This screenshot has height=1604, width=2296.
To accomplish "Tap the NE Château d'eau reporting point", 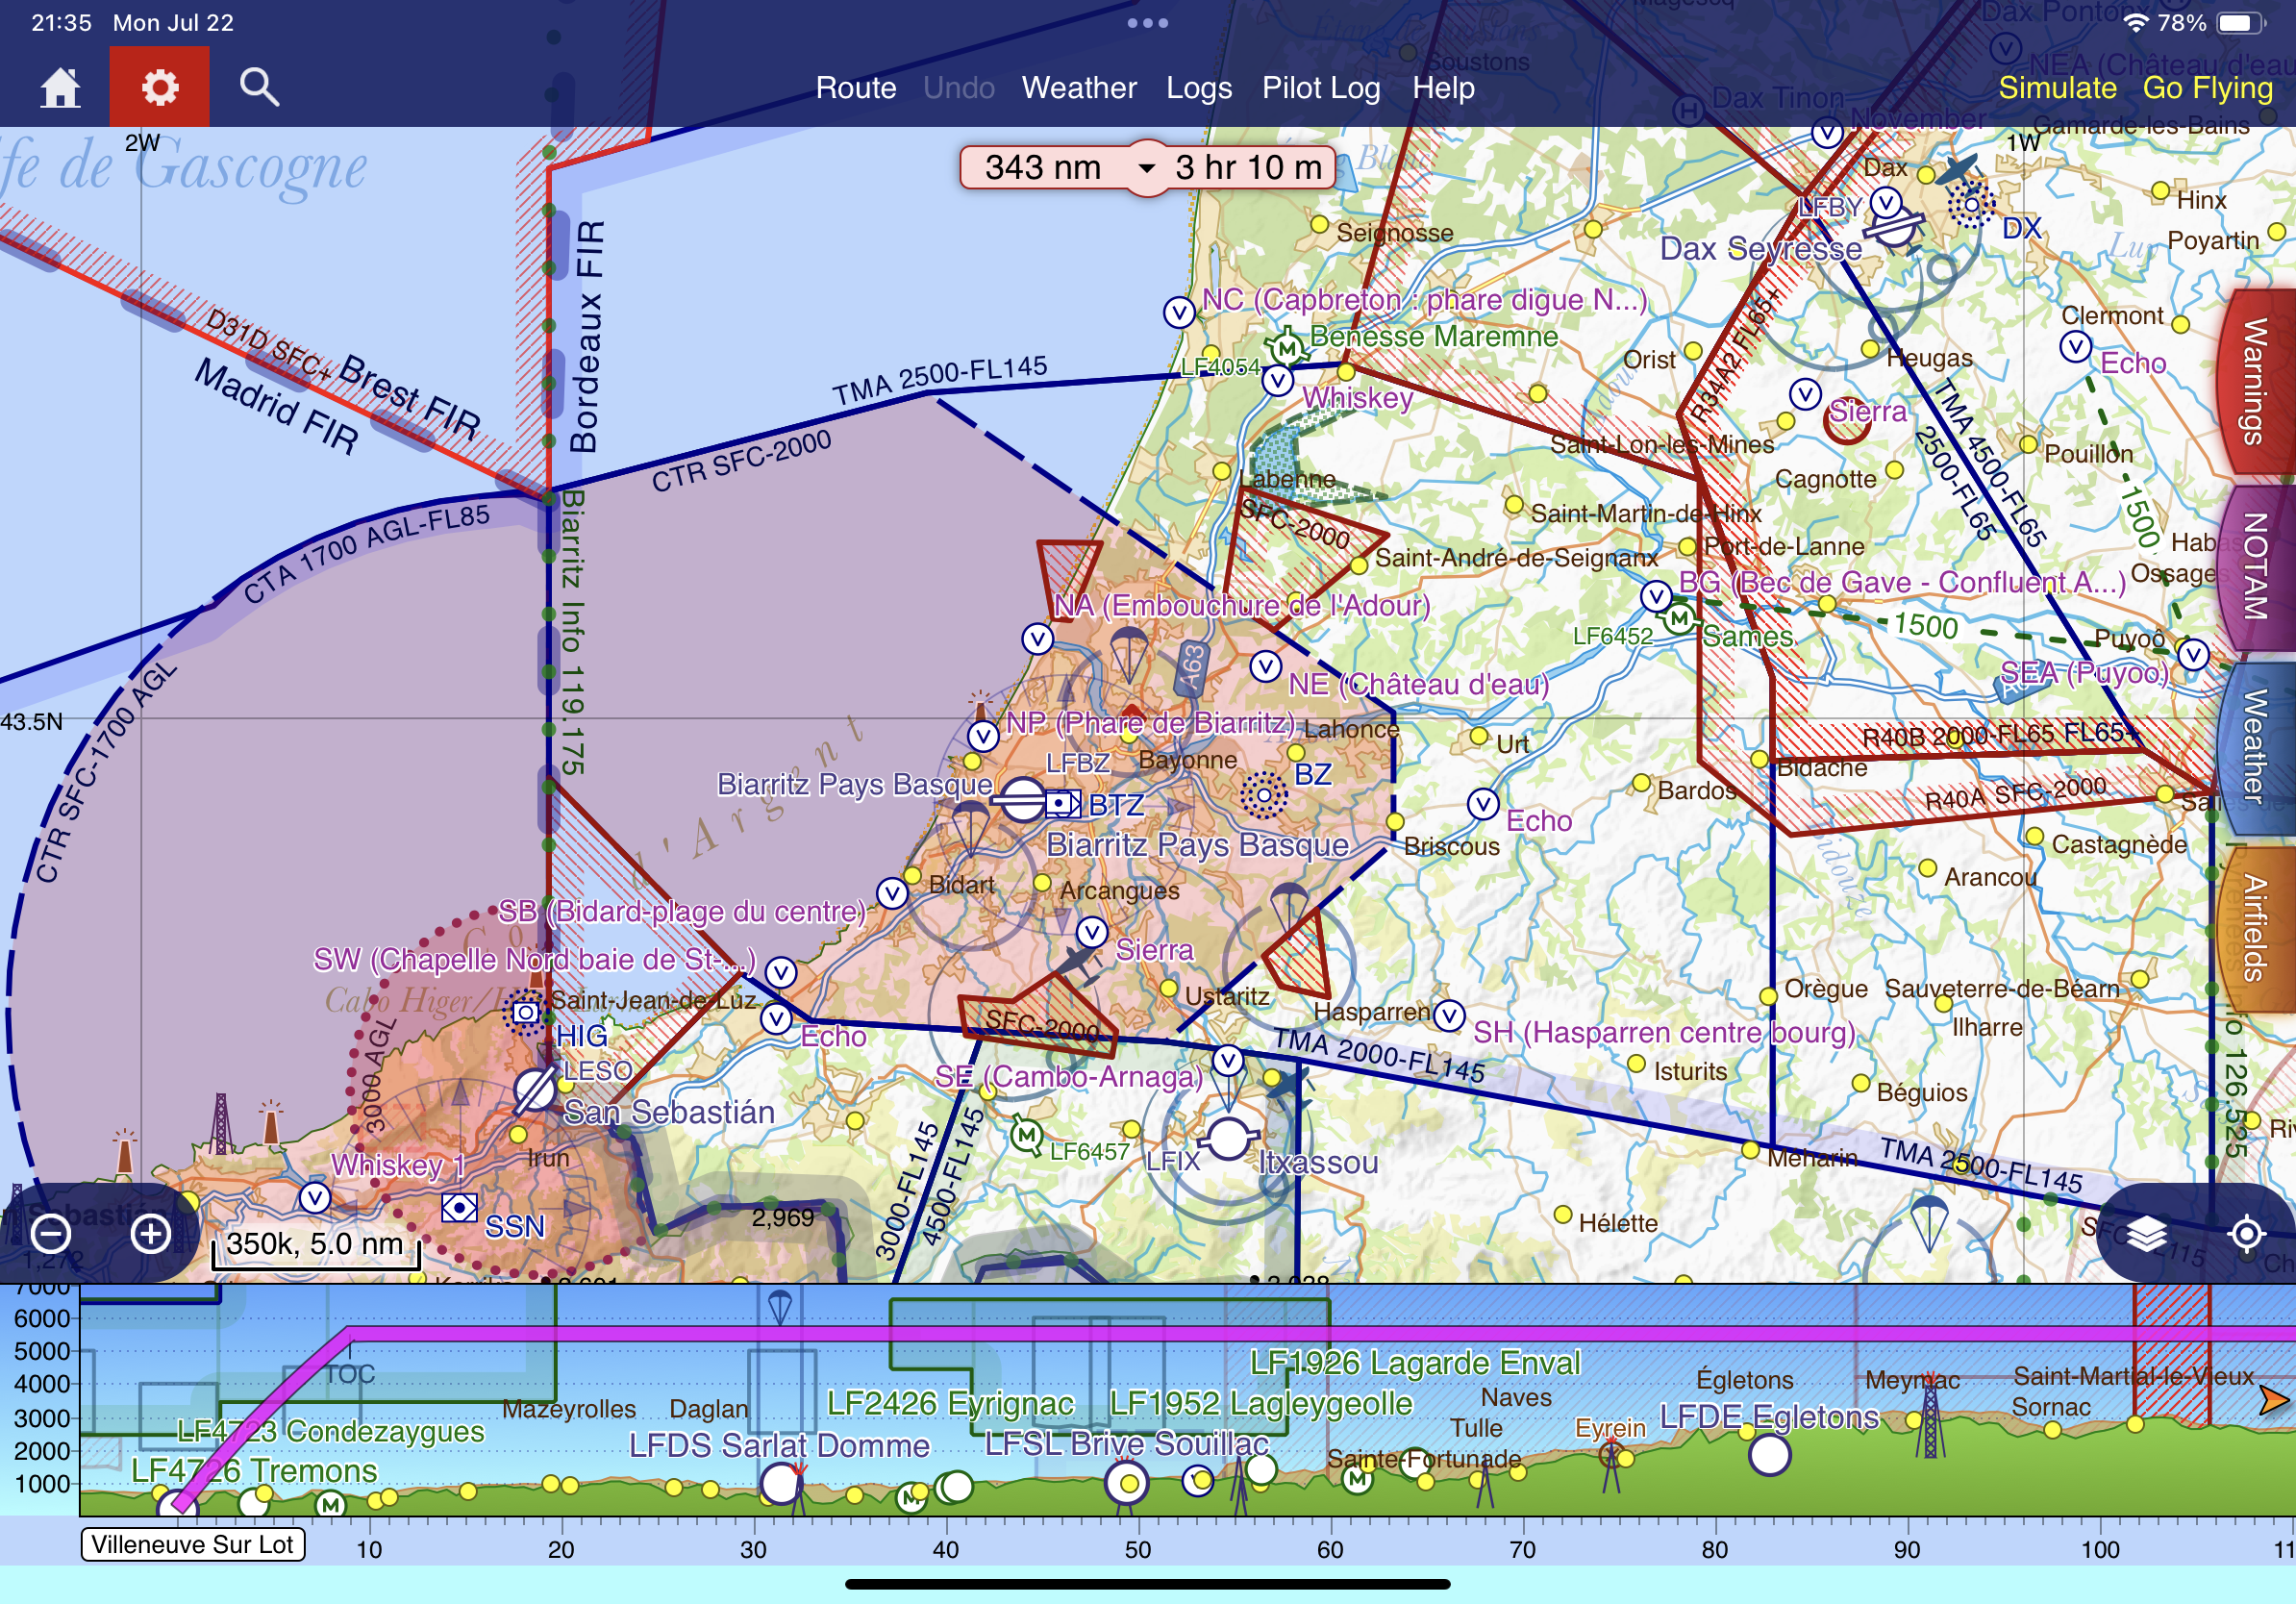I will click(1266, 666).
